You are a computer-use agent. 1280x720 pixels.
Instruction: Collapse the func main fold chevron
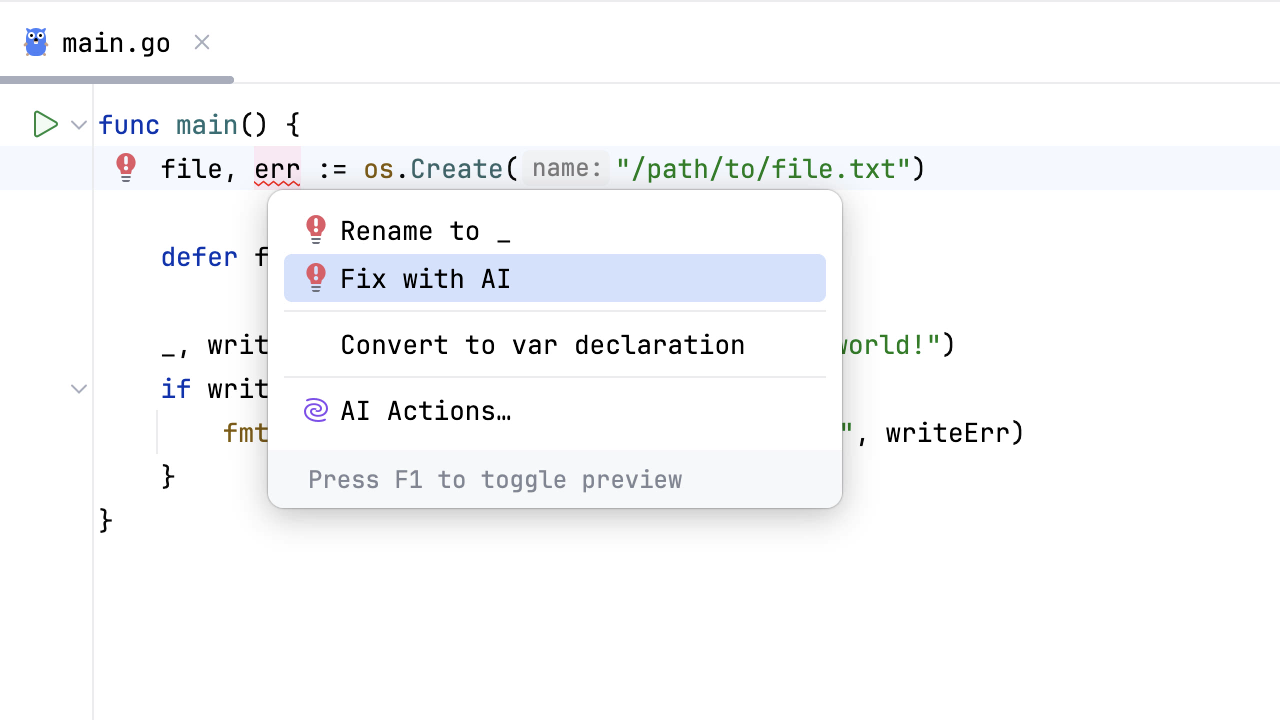click(79, 125)
